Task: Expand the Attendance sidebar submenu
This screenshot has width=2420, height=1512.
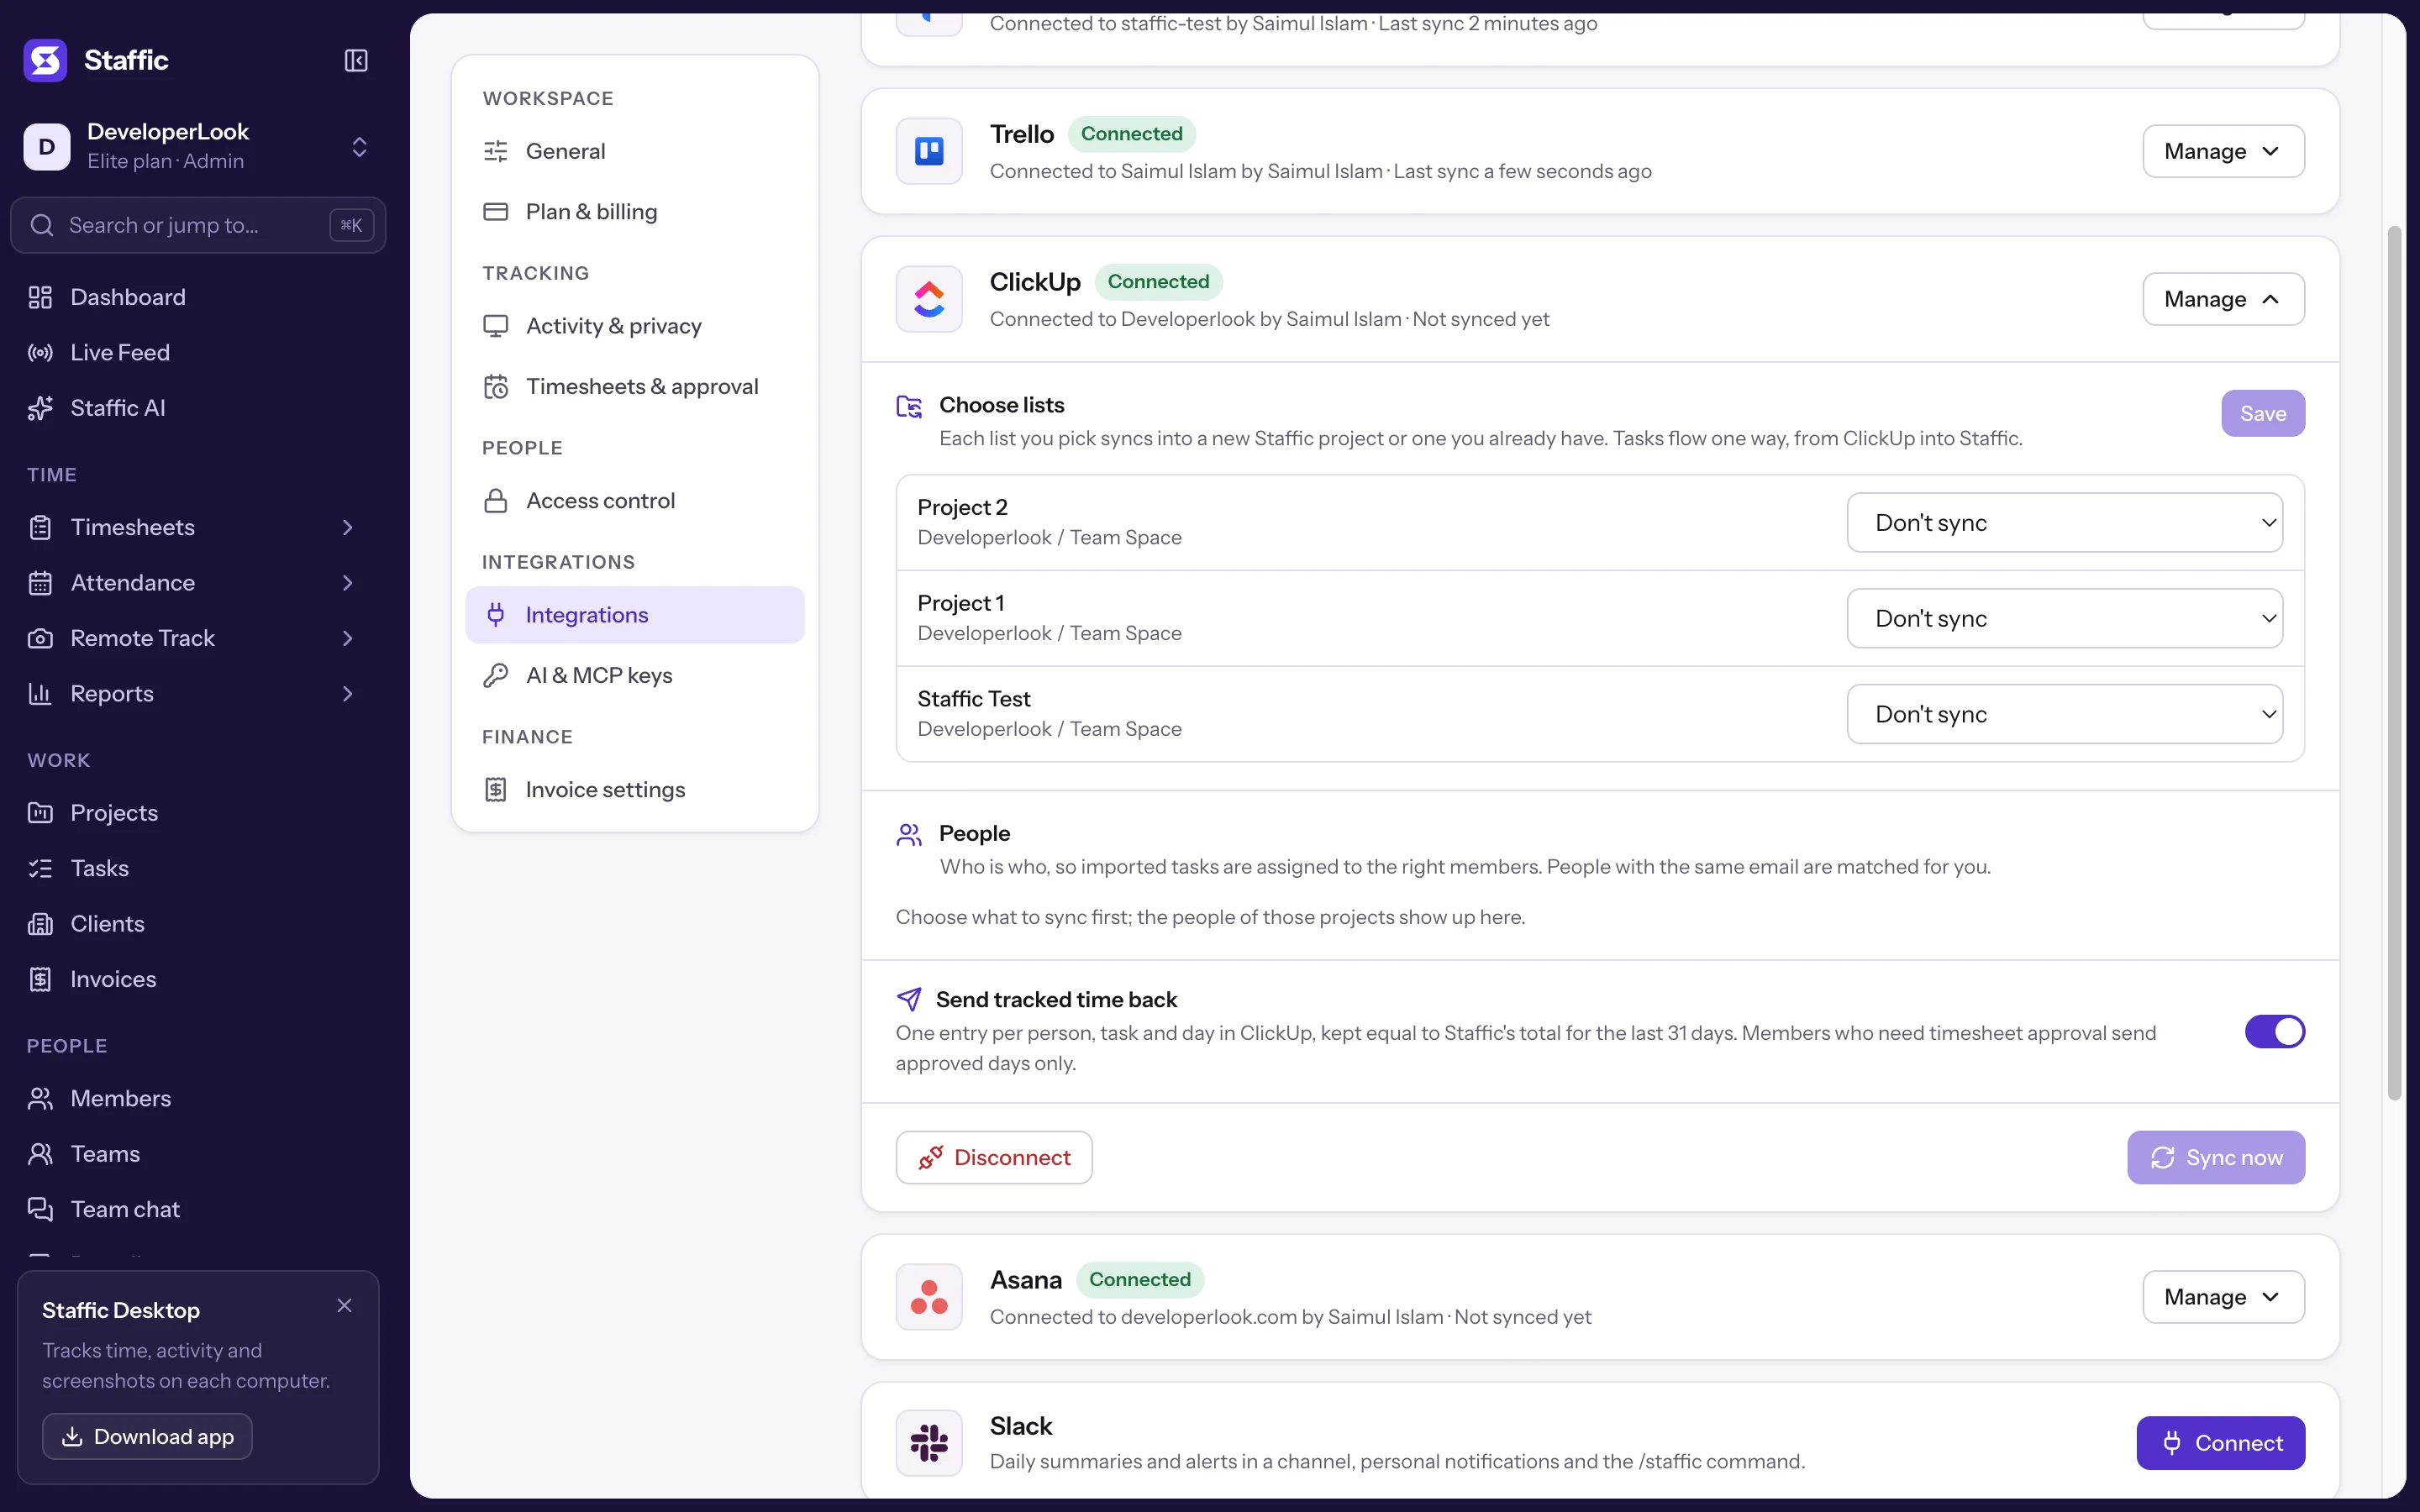Action: point(347,583)
